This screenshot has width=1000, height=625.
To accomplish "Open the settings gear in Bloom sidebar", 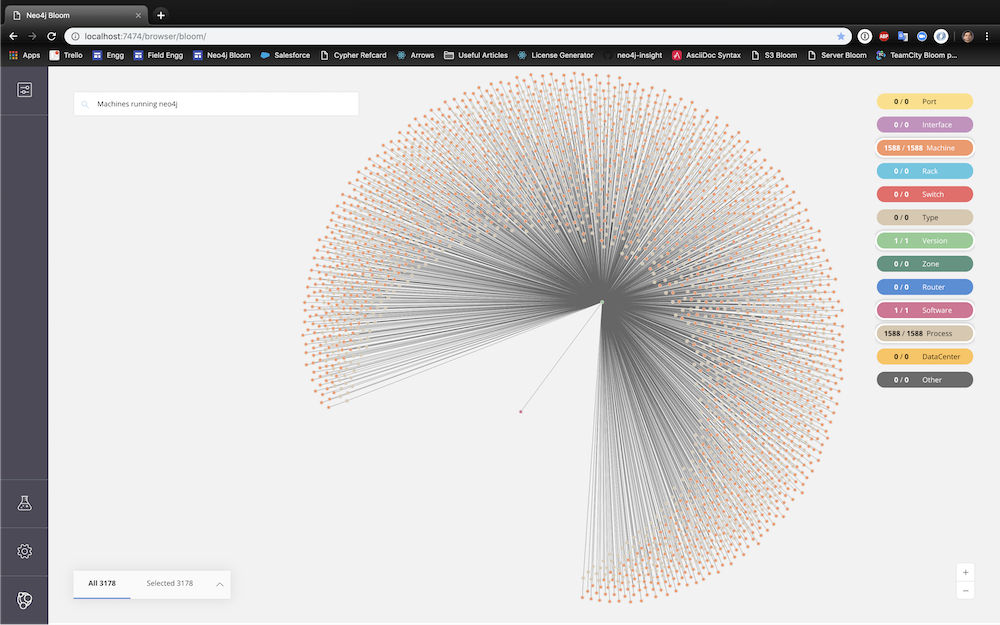I will point(24,551).
